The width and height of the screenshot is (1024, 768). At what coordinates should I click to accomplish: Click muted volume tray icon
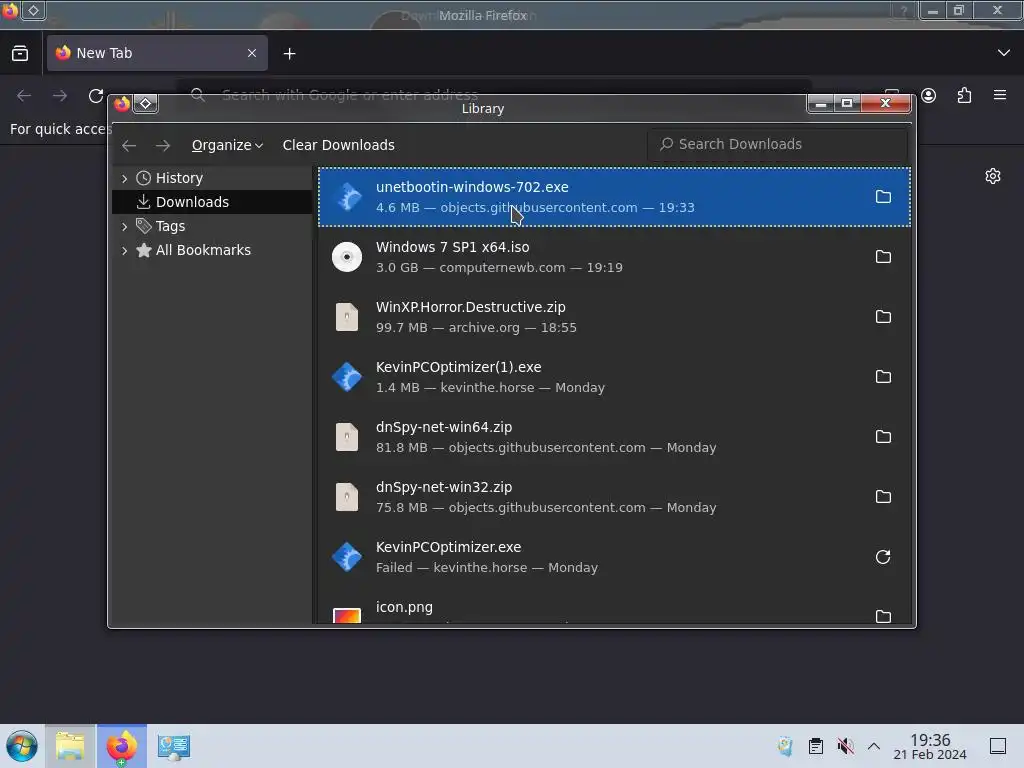pos(845,746)
